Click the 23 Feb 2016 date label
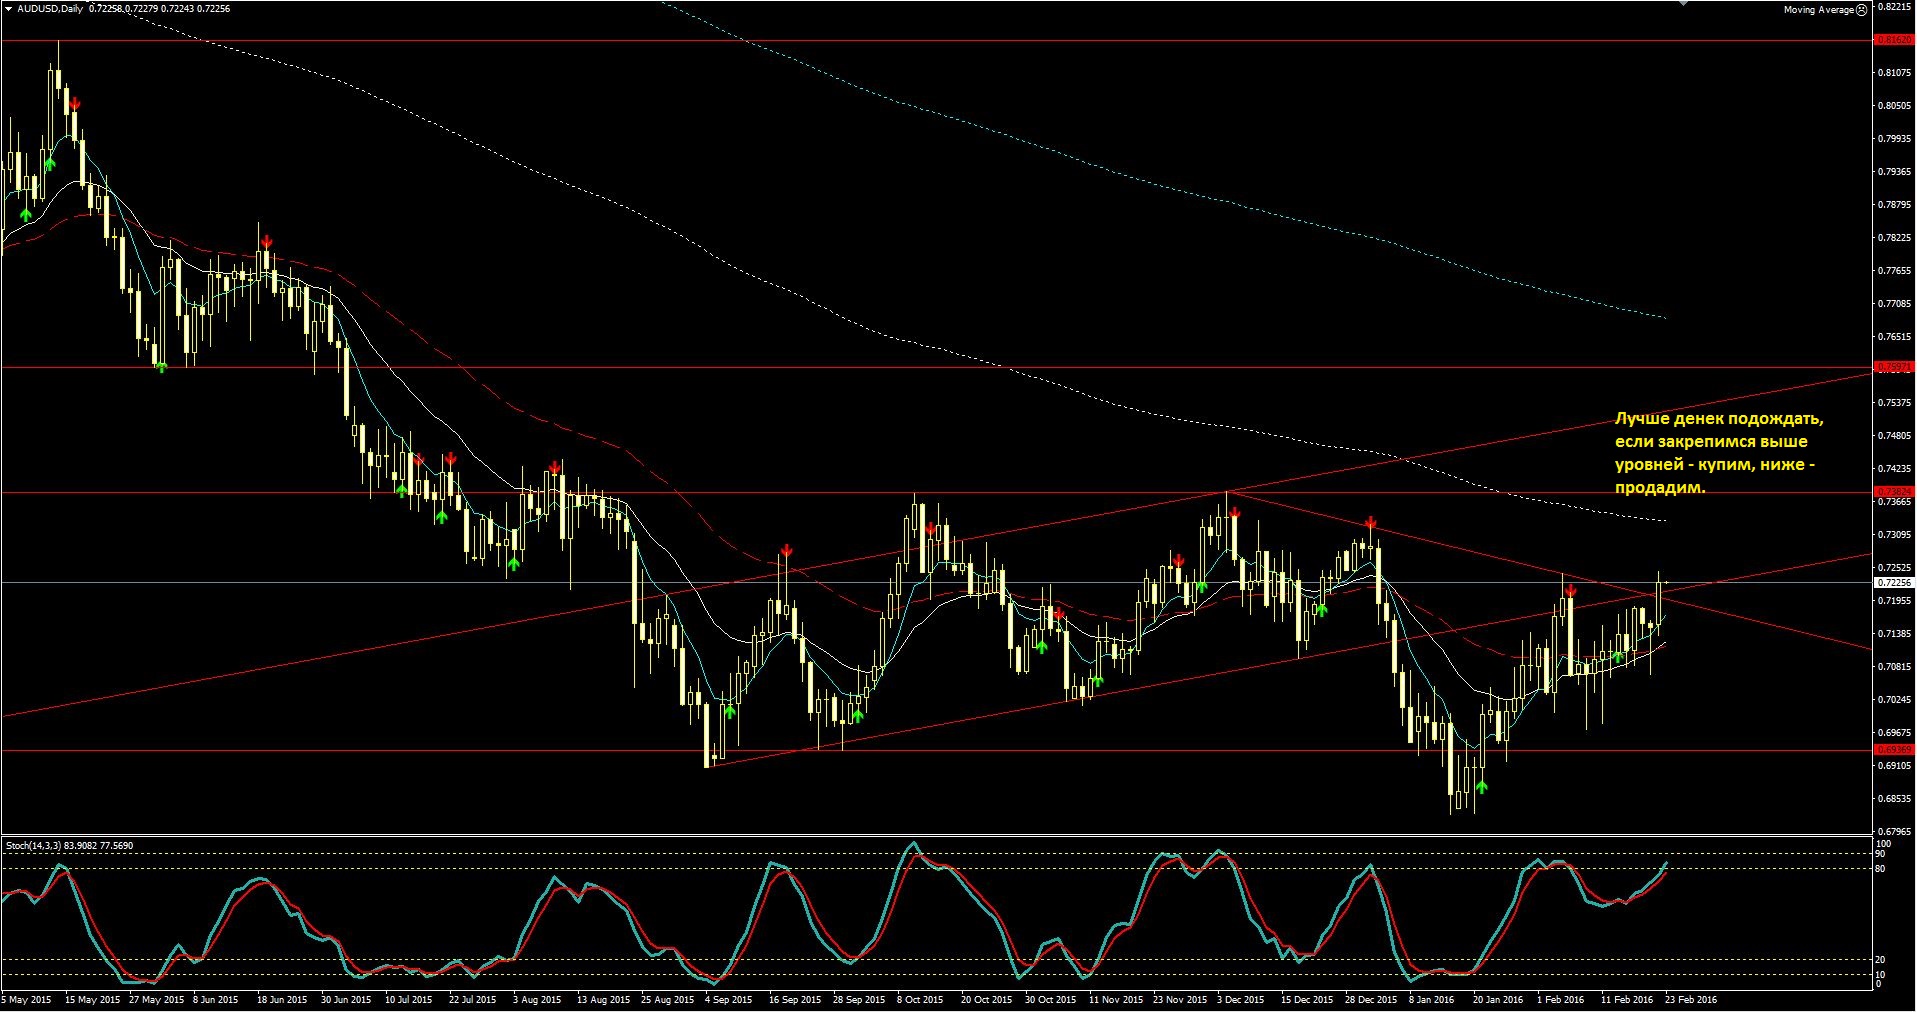The height and width of the screenshot is (1012, 1917). click(1690, 999)
